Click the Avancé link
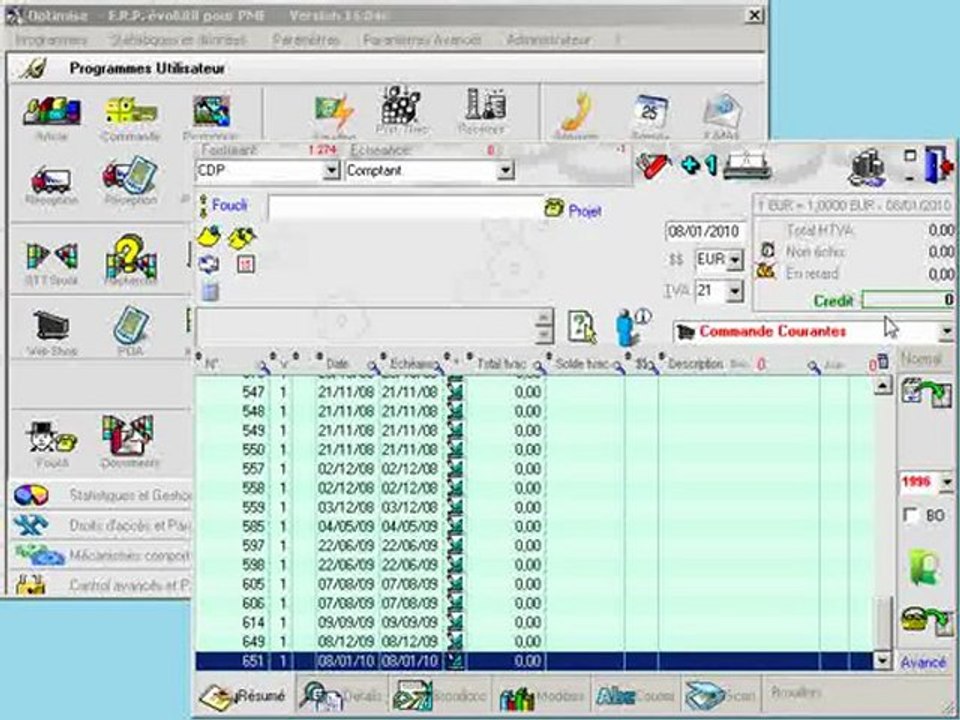Image resolution: width=960 pixels, height=720 pixels. coord(923,662)
